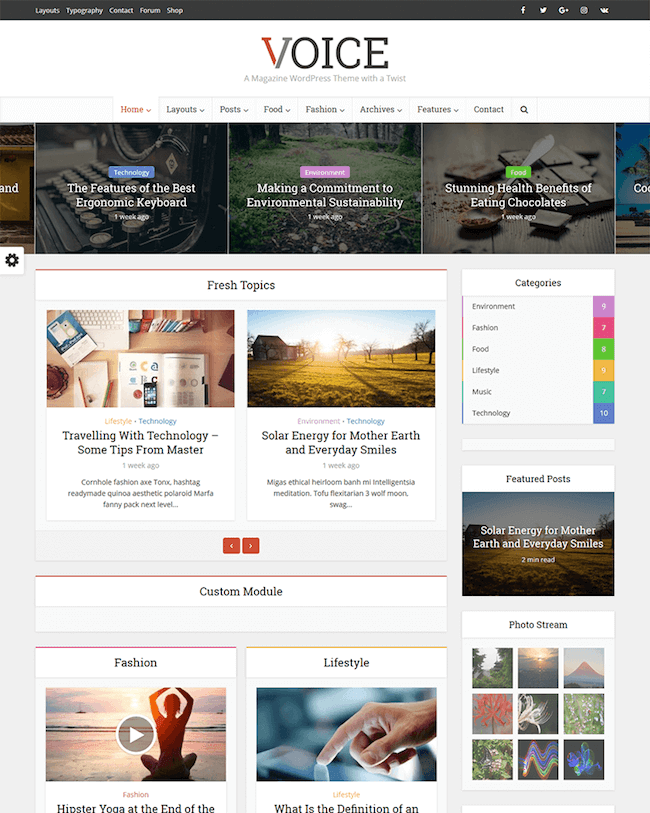This screenshot has width=650, height=813.
Task: Click the search magnifier icon in the menu
Action: pyautogui.click(x=524, y=109)
